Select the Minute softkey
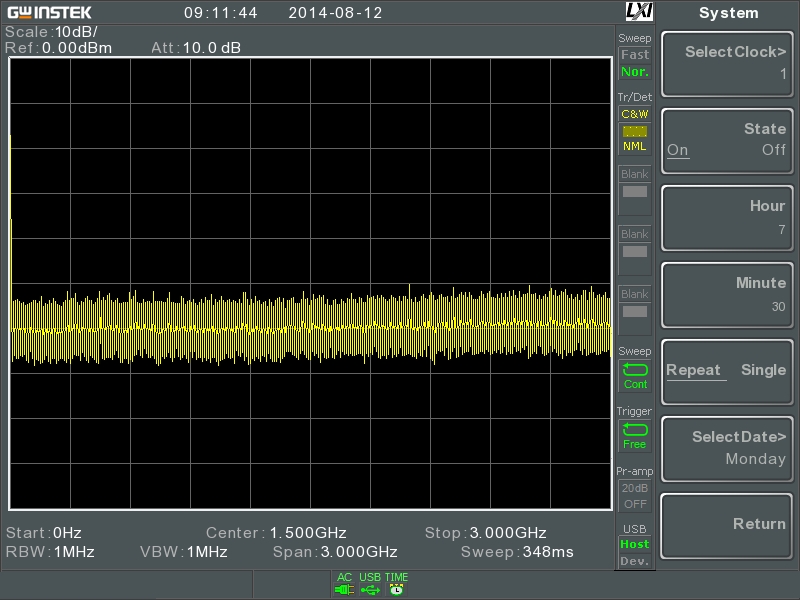 [x=727, y=294]
